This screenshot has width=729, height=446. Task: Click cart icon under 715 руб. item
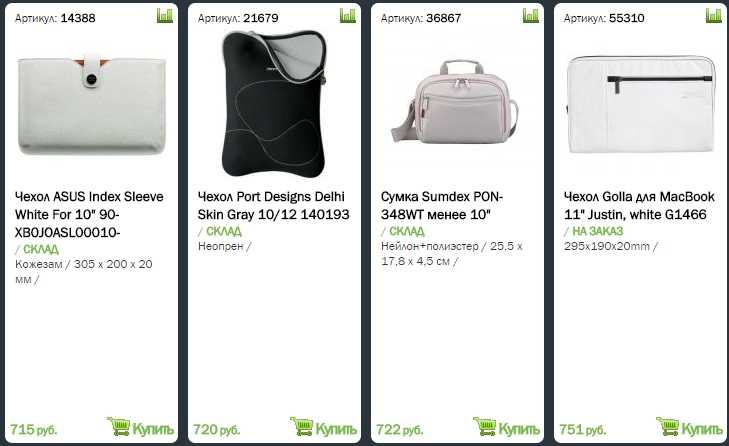point(119,426)
